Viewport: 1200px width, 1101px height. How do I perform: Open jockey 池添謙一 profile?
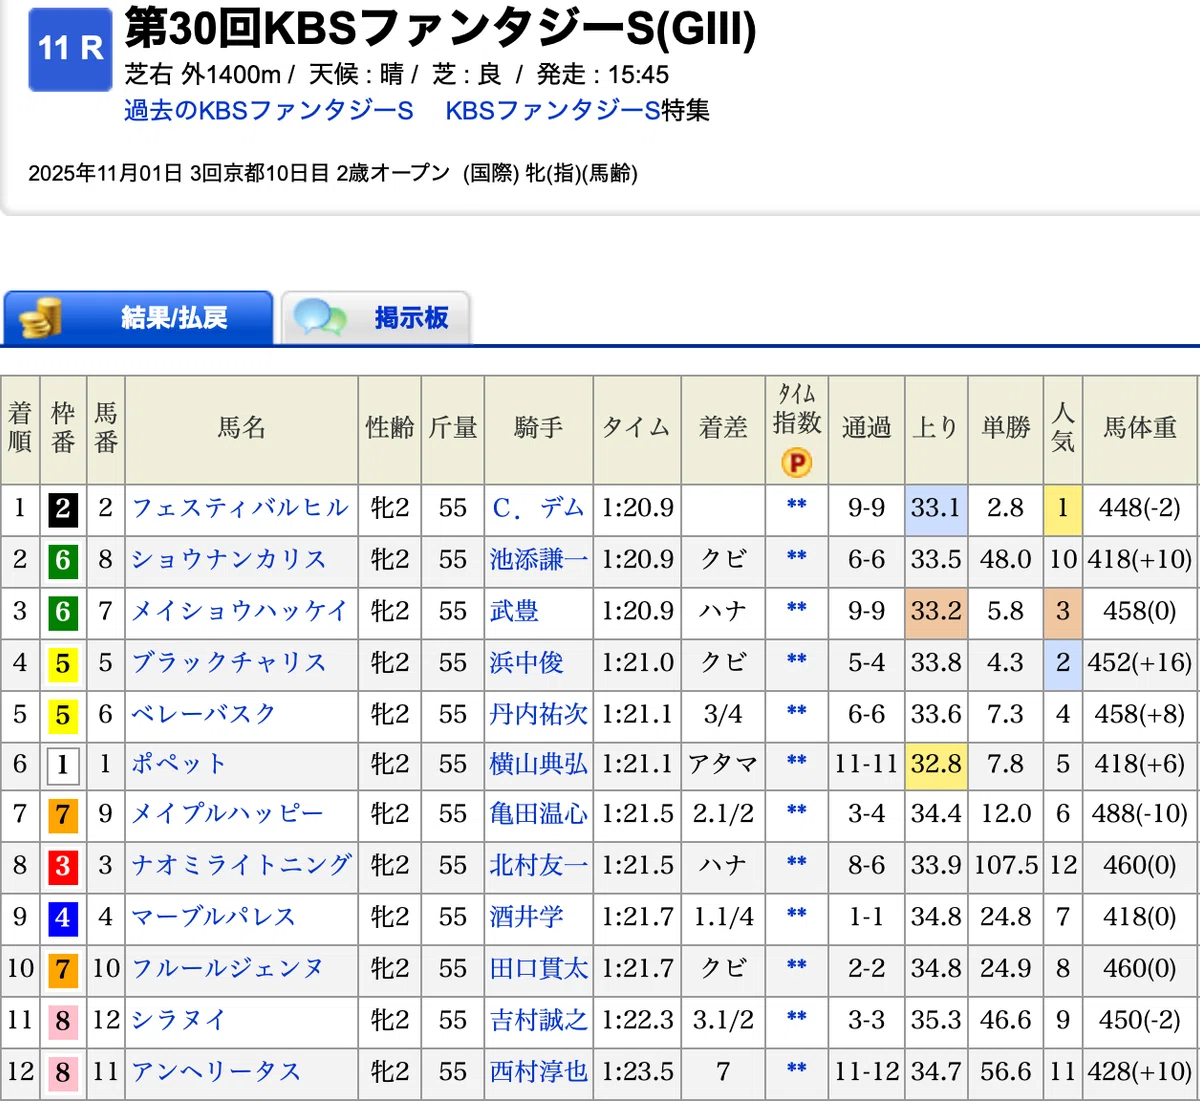point(539,559)
